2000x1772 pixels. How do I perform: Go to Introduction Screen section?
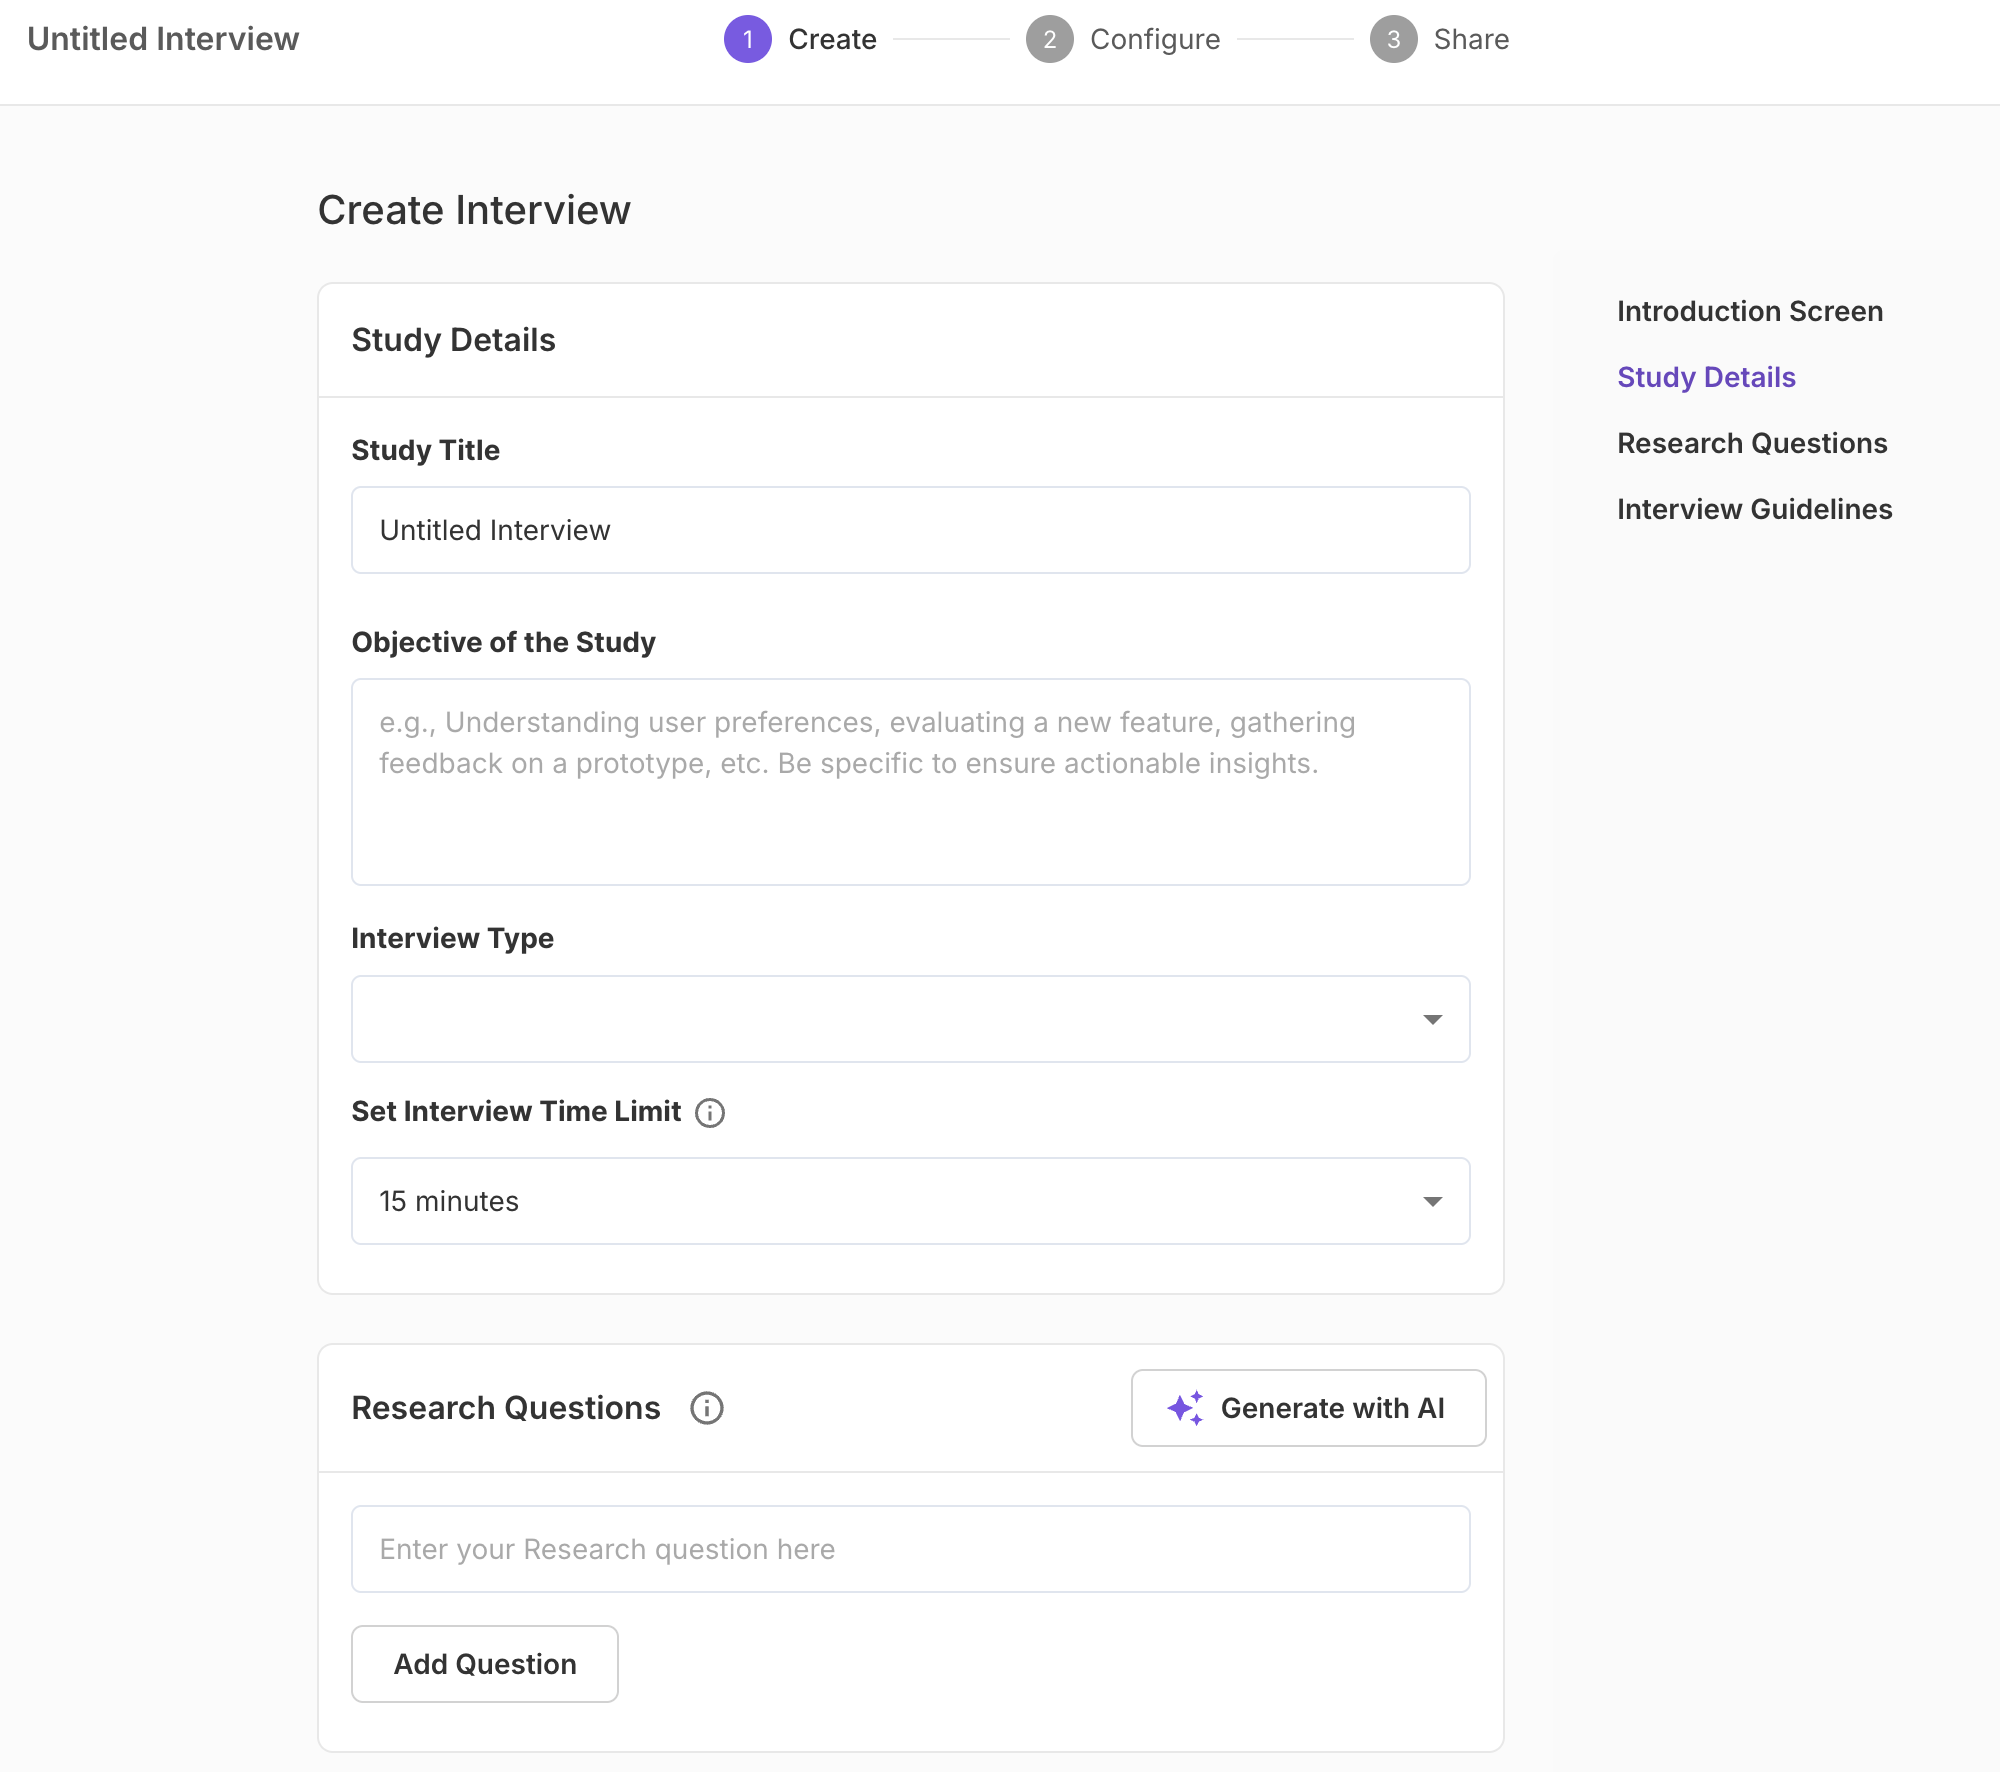[x=1749, y=311]
